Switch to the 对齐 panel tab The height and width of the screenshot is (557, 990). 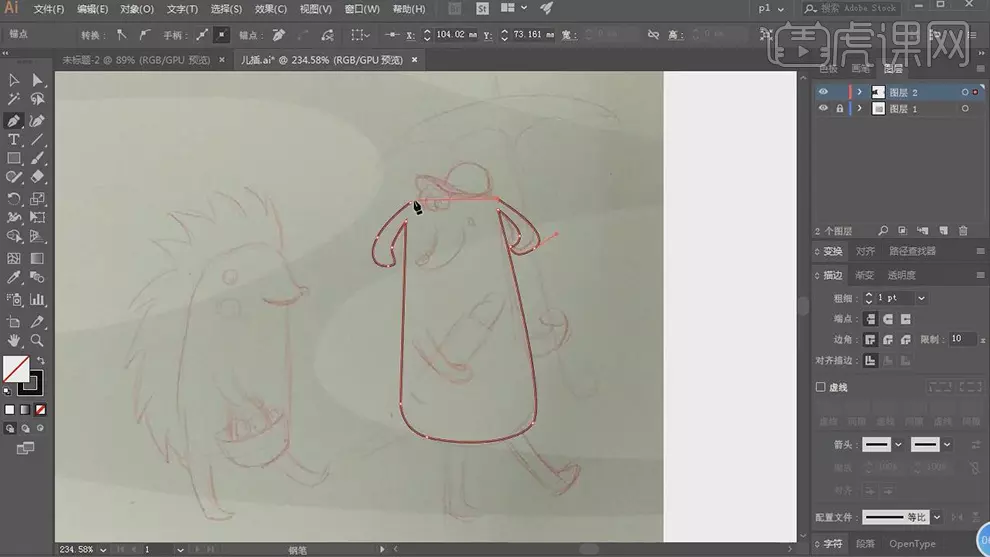[865, 251]
